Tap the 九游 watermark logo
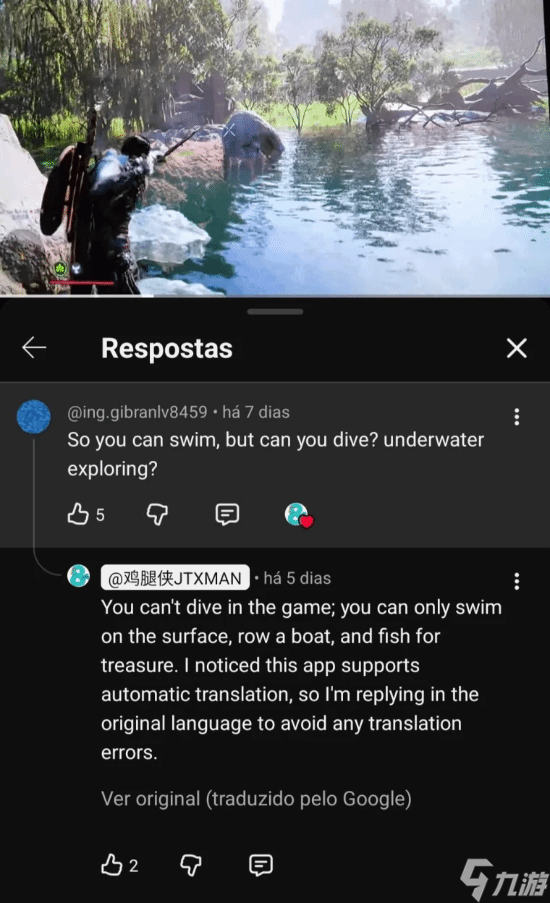Viewport: 550px width, 903px height. click(504, 879)
